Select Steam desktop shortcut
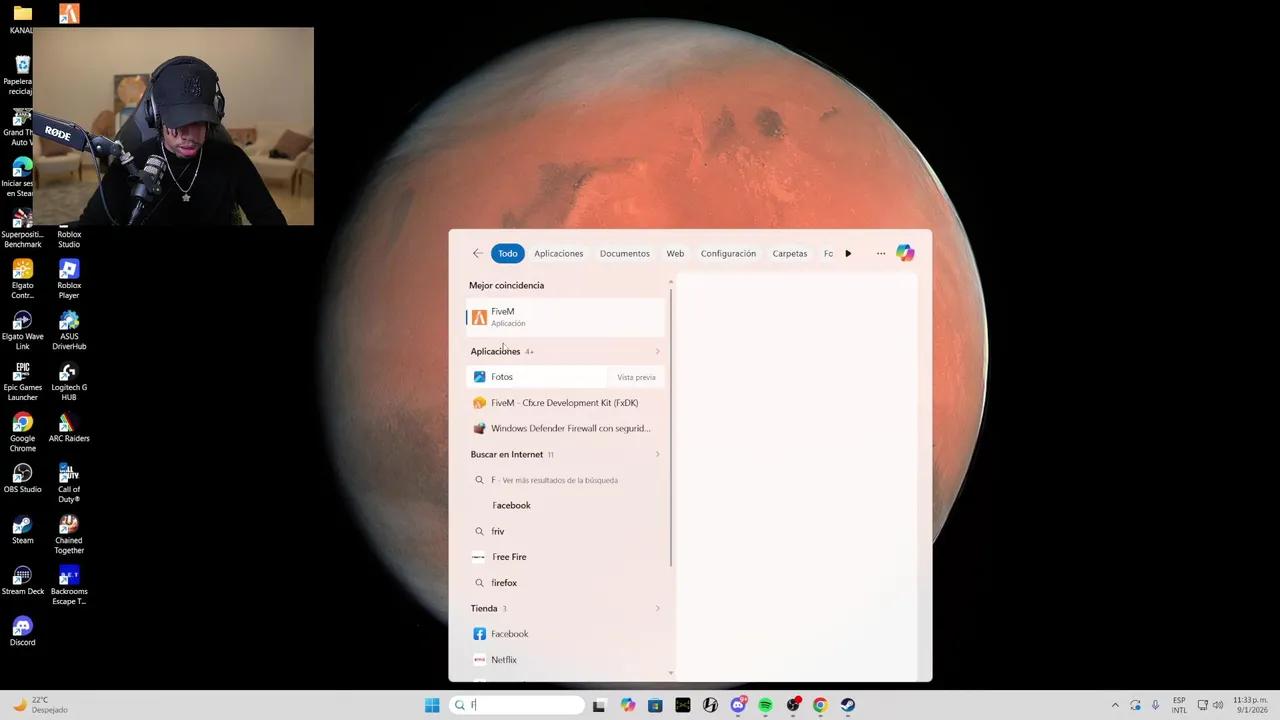 (22, 529)
